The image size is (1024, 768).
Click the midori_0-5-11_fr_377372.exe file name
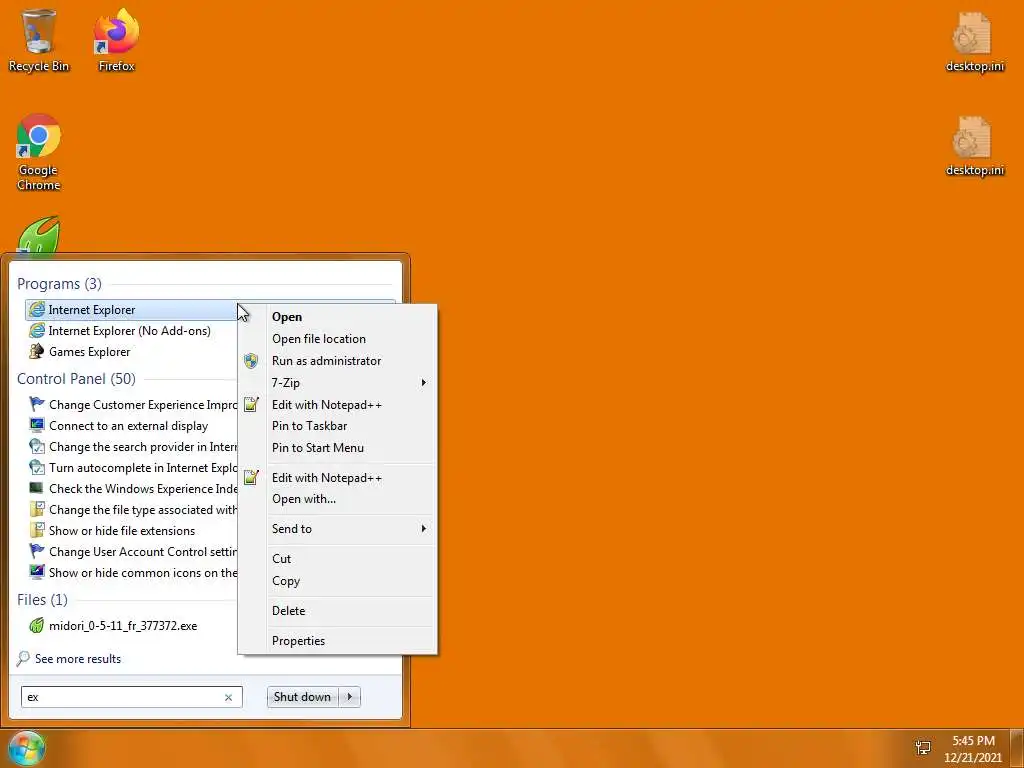123,626
